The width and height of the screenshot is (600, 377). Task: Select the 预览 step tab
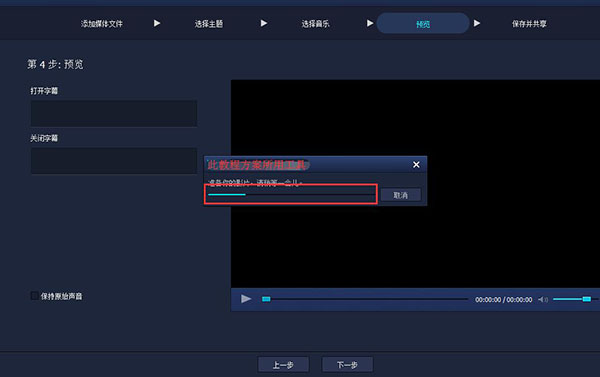click(x=423, y=23)
